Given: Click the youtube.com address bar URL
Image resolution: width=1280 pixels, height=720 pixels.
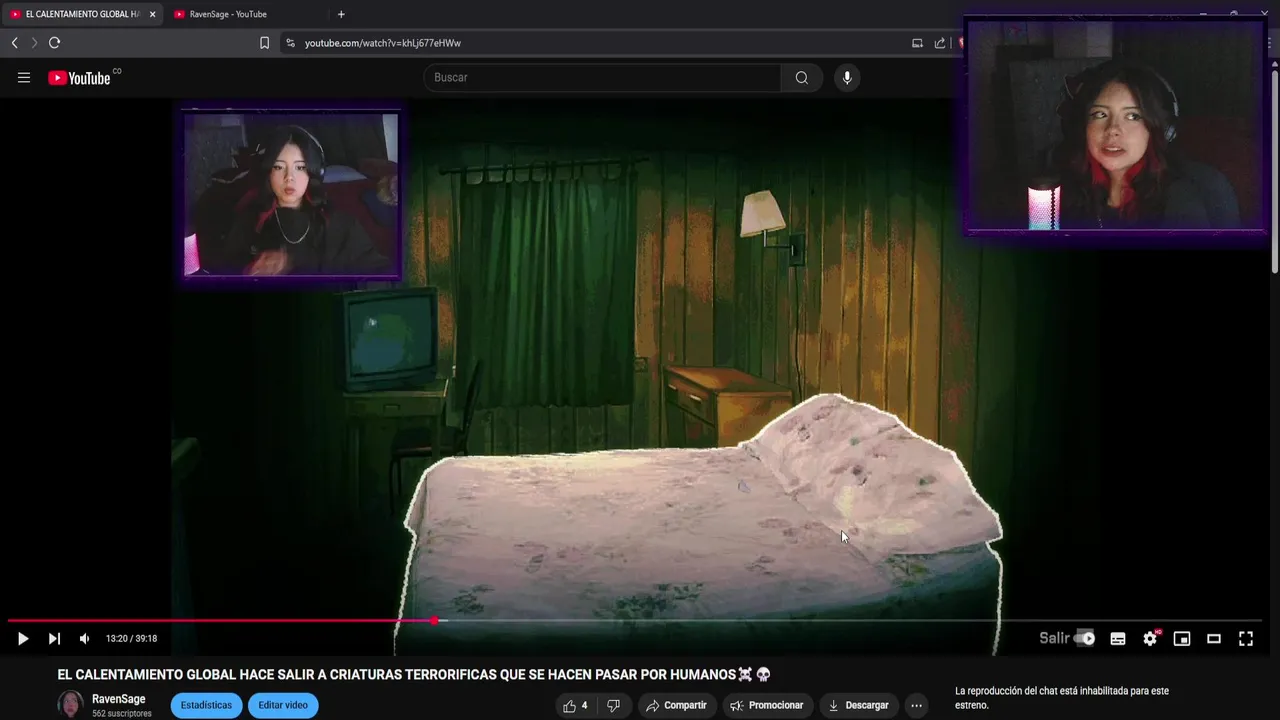Looking at the screenshot, I should (x=383, y=43).
